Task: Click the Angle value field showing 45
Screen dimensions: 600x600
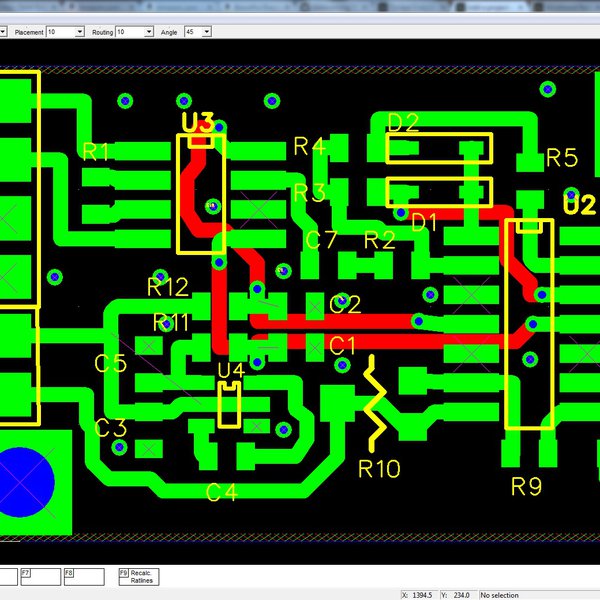Action: 193,32
